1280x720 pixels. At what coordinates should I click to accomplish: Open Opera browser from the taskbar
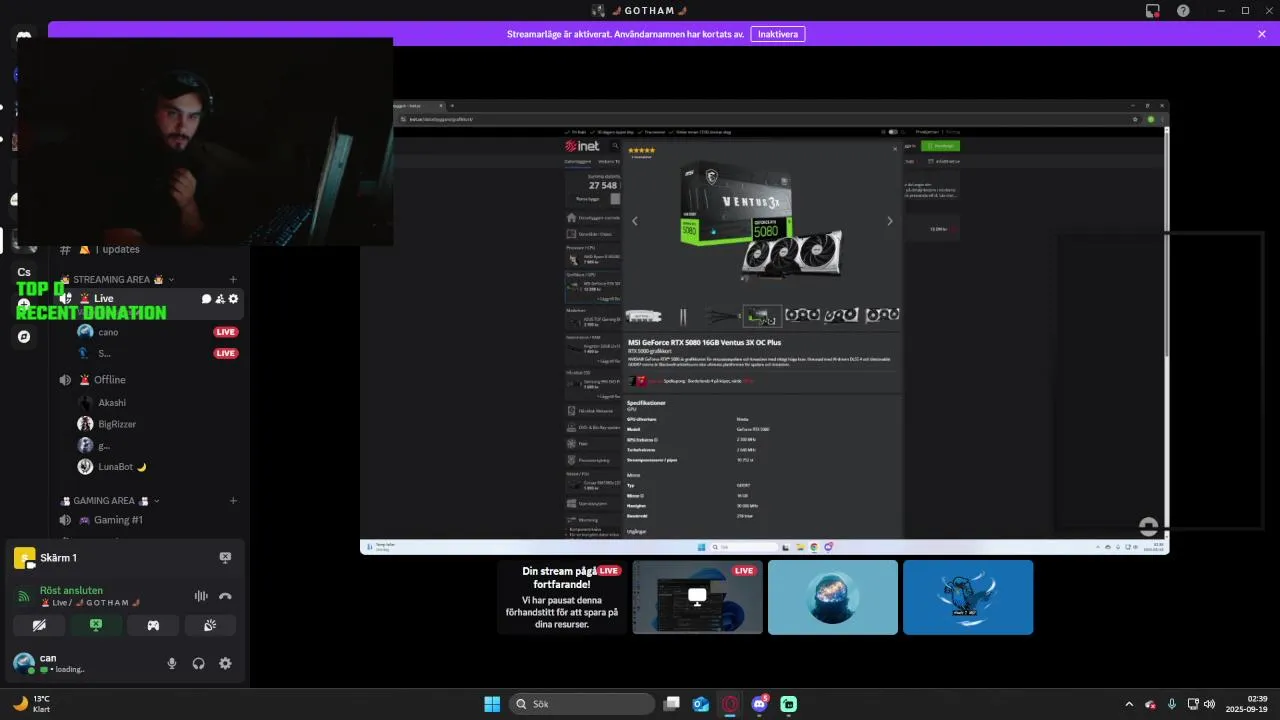(x=730, y=704)
